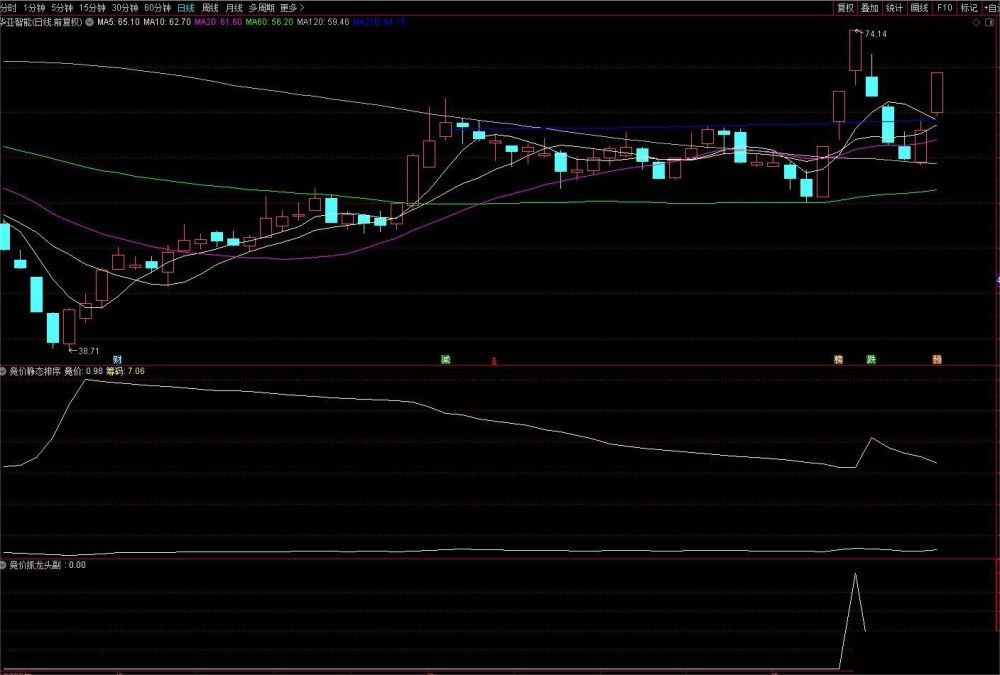Screen dimensions: 1000x675
Task: Expand the 竞价抓龙头副 indicator dropdown
Action: pos(3,565)
